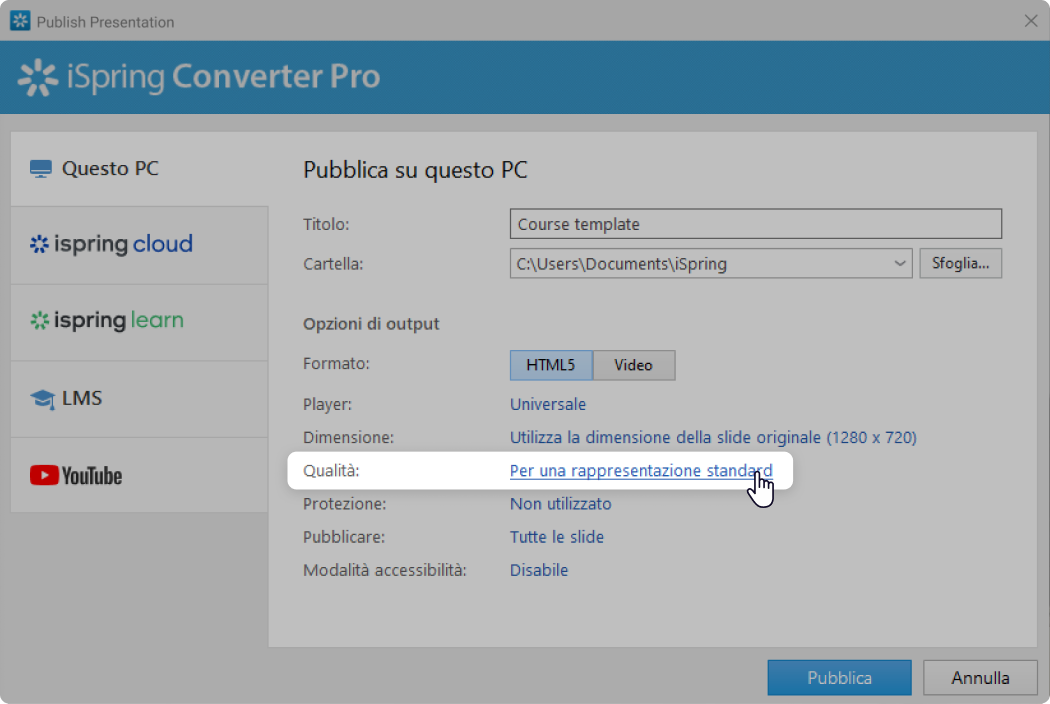Click the Titolo text field
Image resolution: width=1050 pixels, height=704 pixels.
click(755, 224)
